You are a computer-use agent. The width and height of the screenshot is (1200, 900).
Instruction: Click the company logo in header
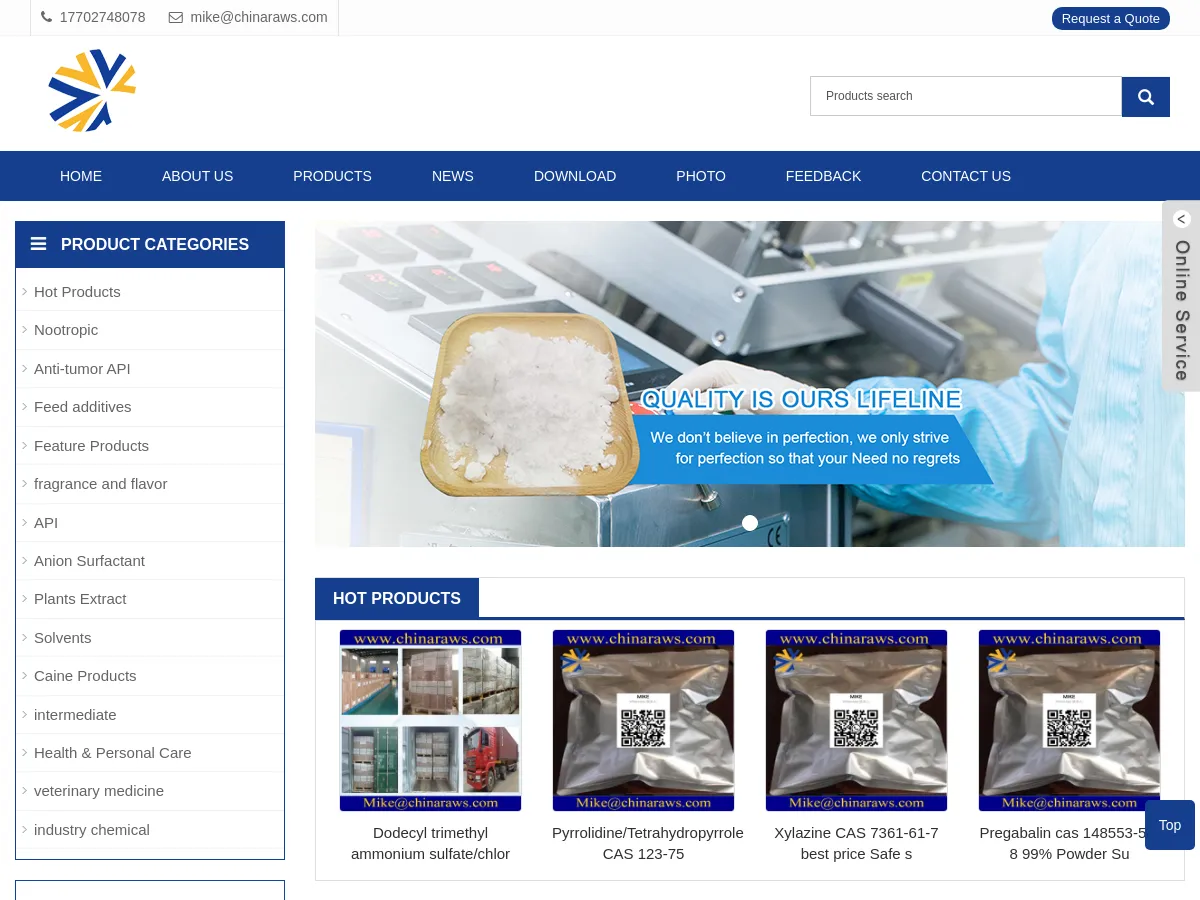tap(92, 91)
